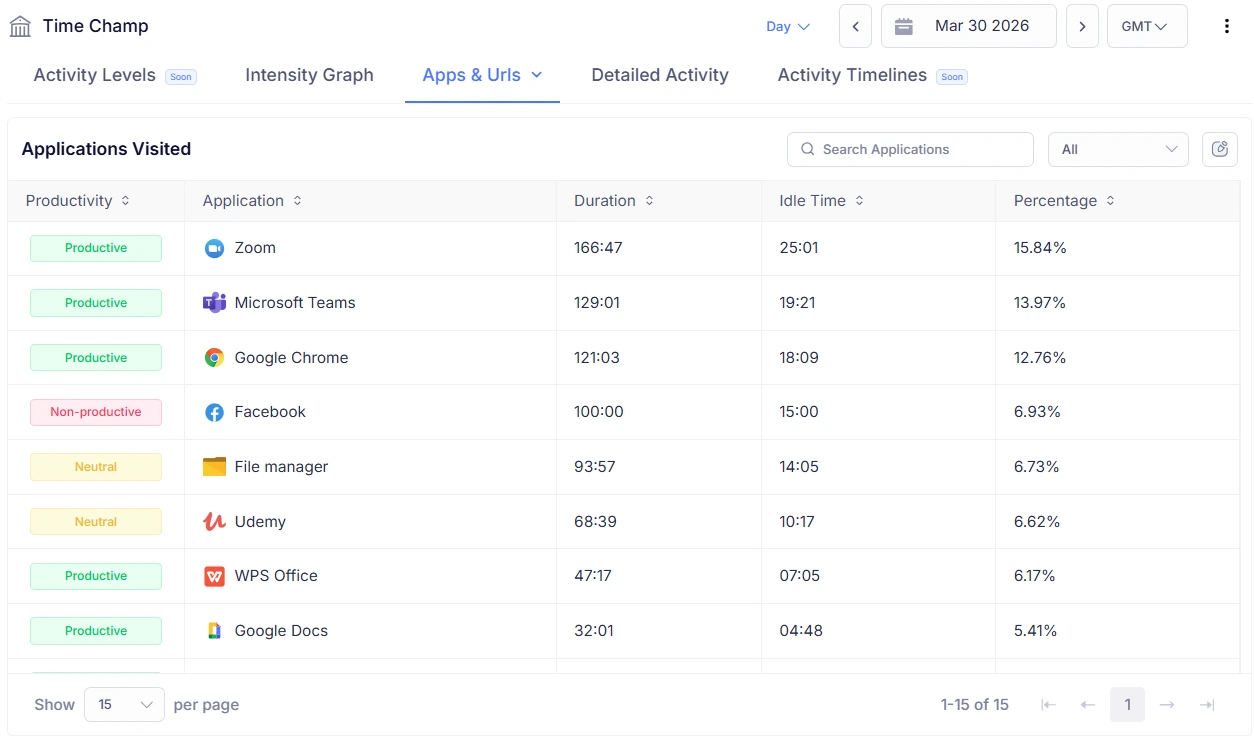This screenshot has height=743, width=1254.
Task: Click the edit report icon beside the All filter
Action: click(x=1219, y=148)
